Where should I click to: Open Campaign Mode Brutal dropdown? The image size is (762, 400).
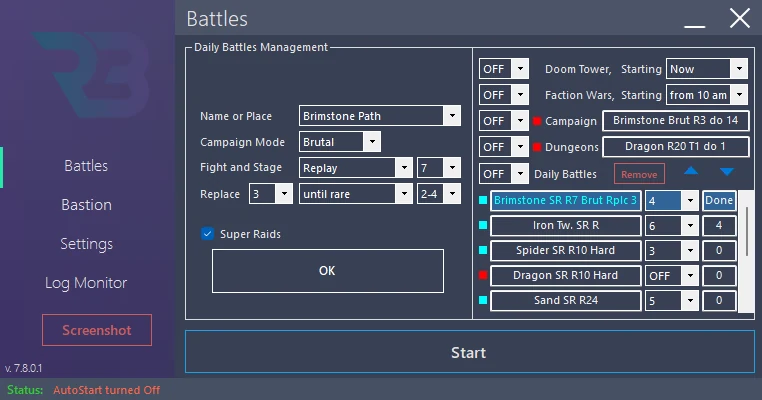340,142
